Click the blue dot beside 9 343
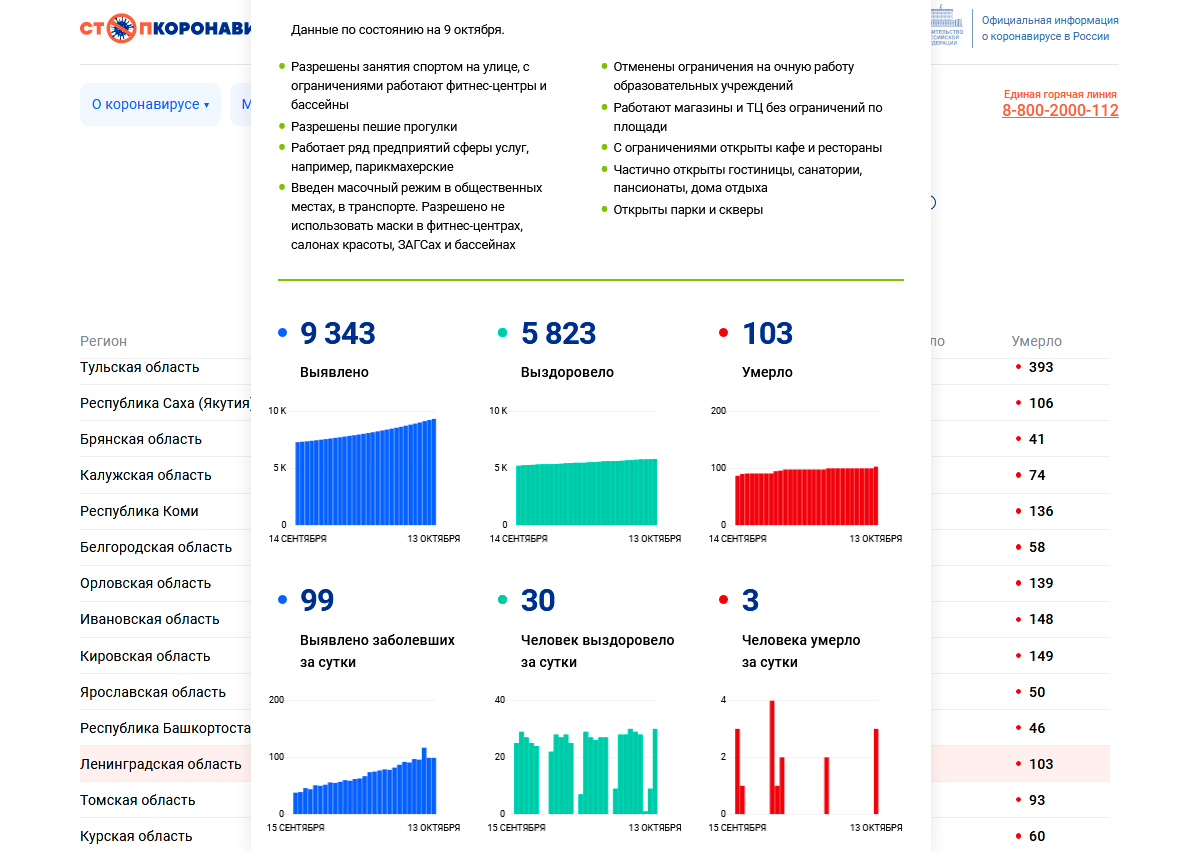 pos(283,334)
